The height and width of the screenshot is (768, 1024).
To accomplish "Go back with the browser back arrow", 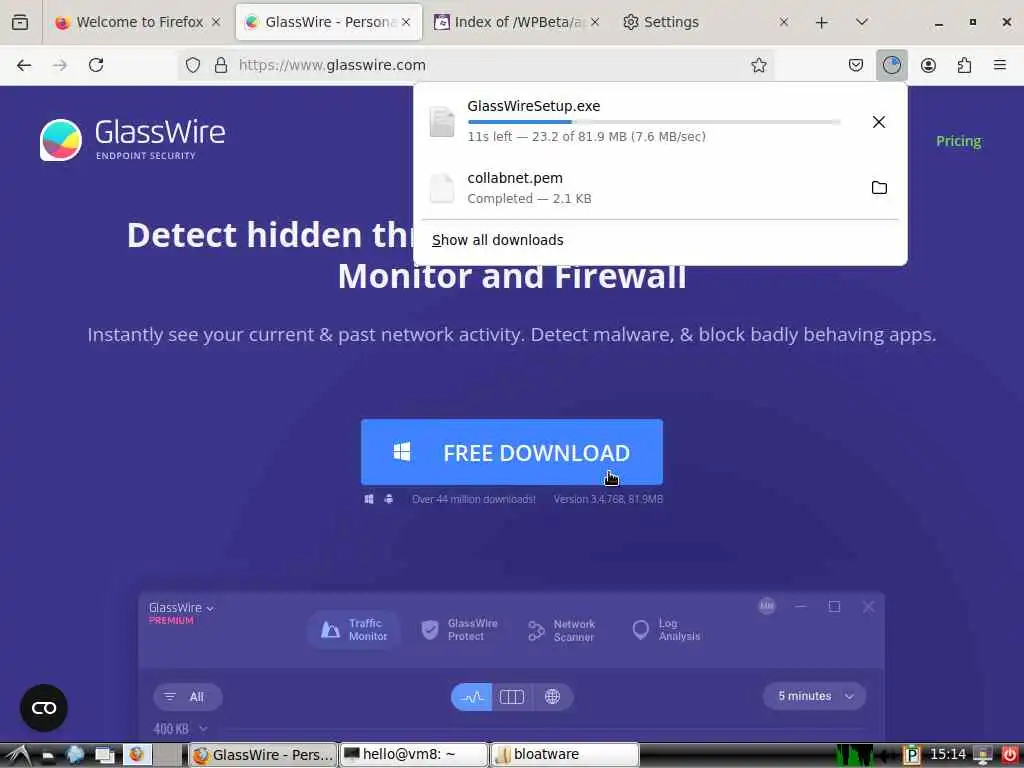I will (24, 65).
